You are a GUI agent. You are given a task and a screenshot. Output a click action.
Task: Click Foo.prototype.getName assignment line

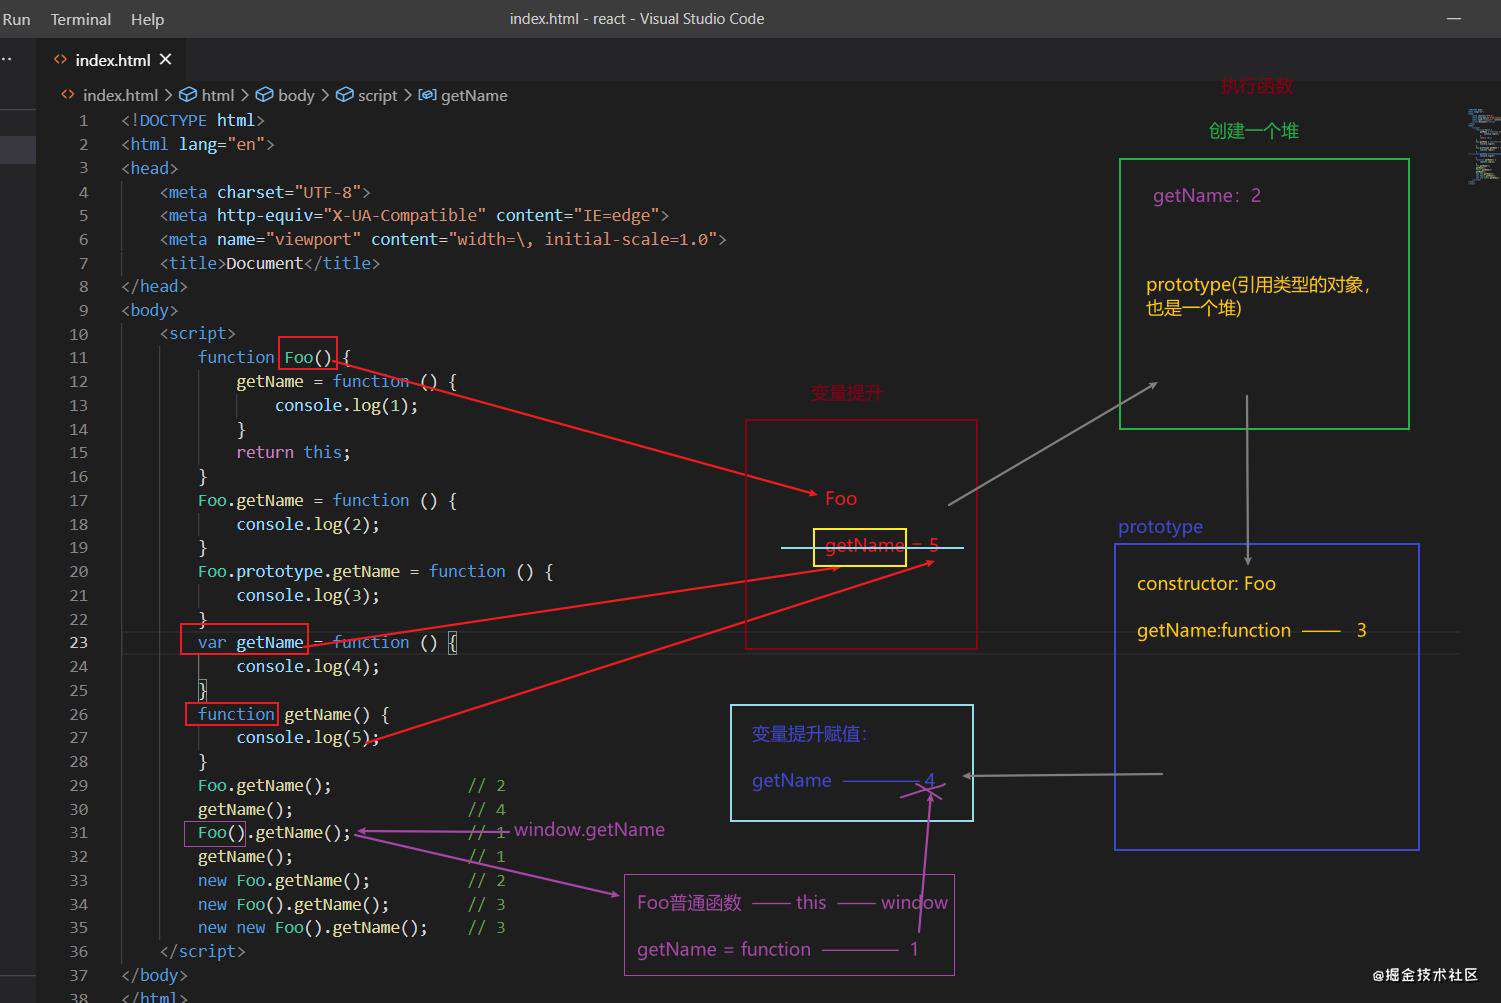(376, 571)
